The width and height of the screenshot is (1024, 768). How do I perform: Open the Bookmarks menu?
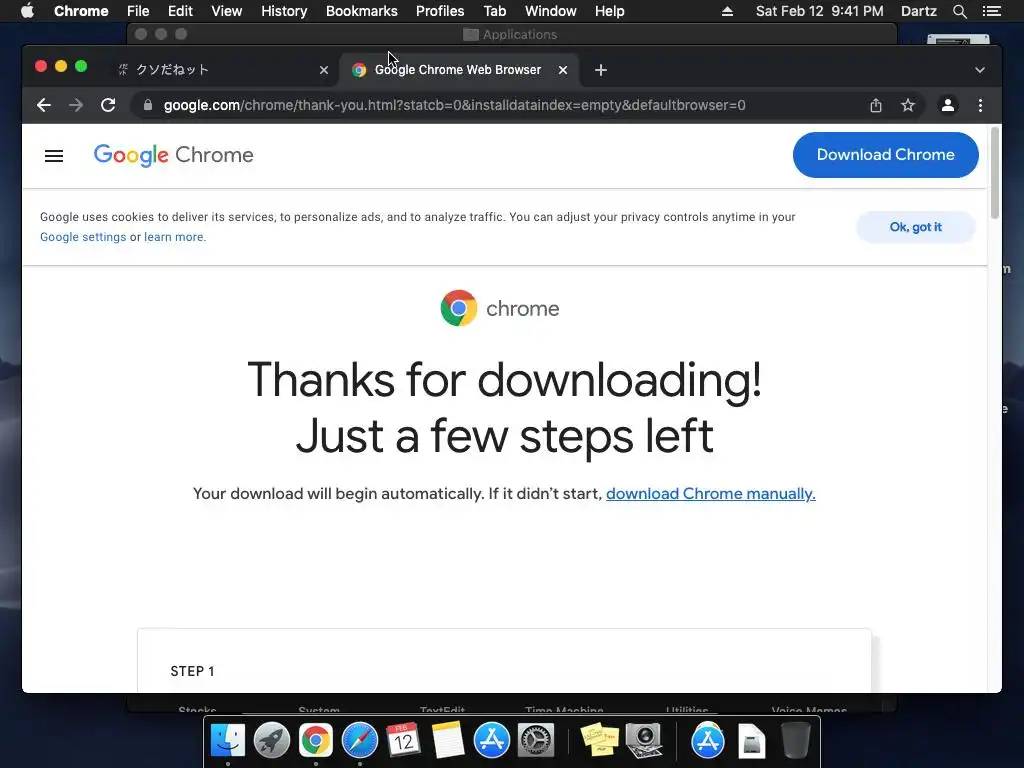(362, 11)
